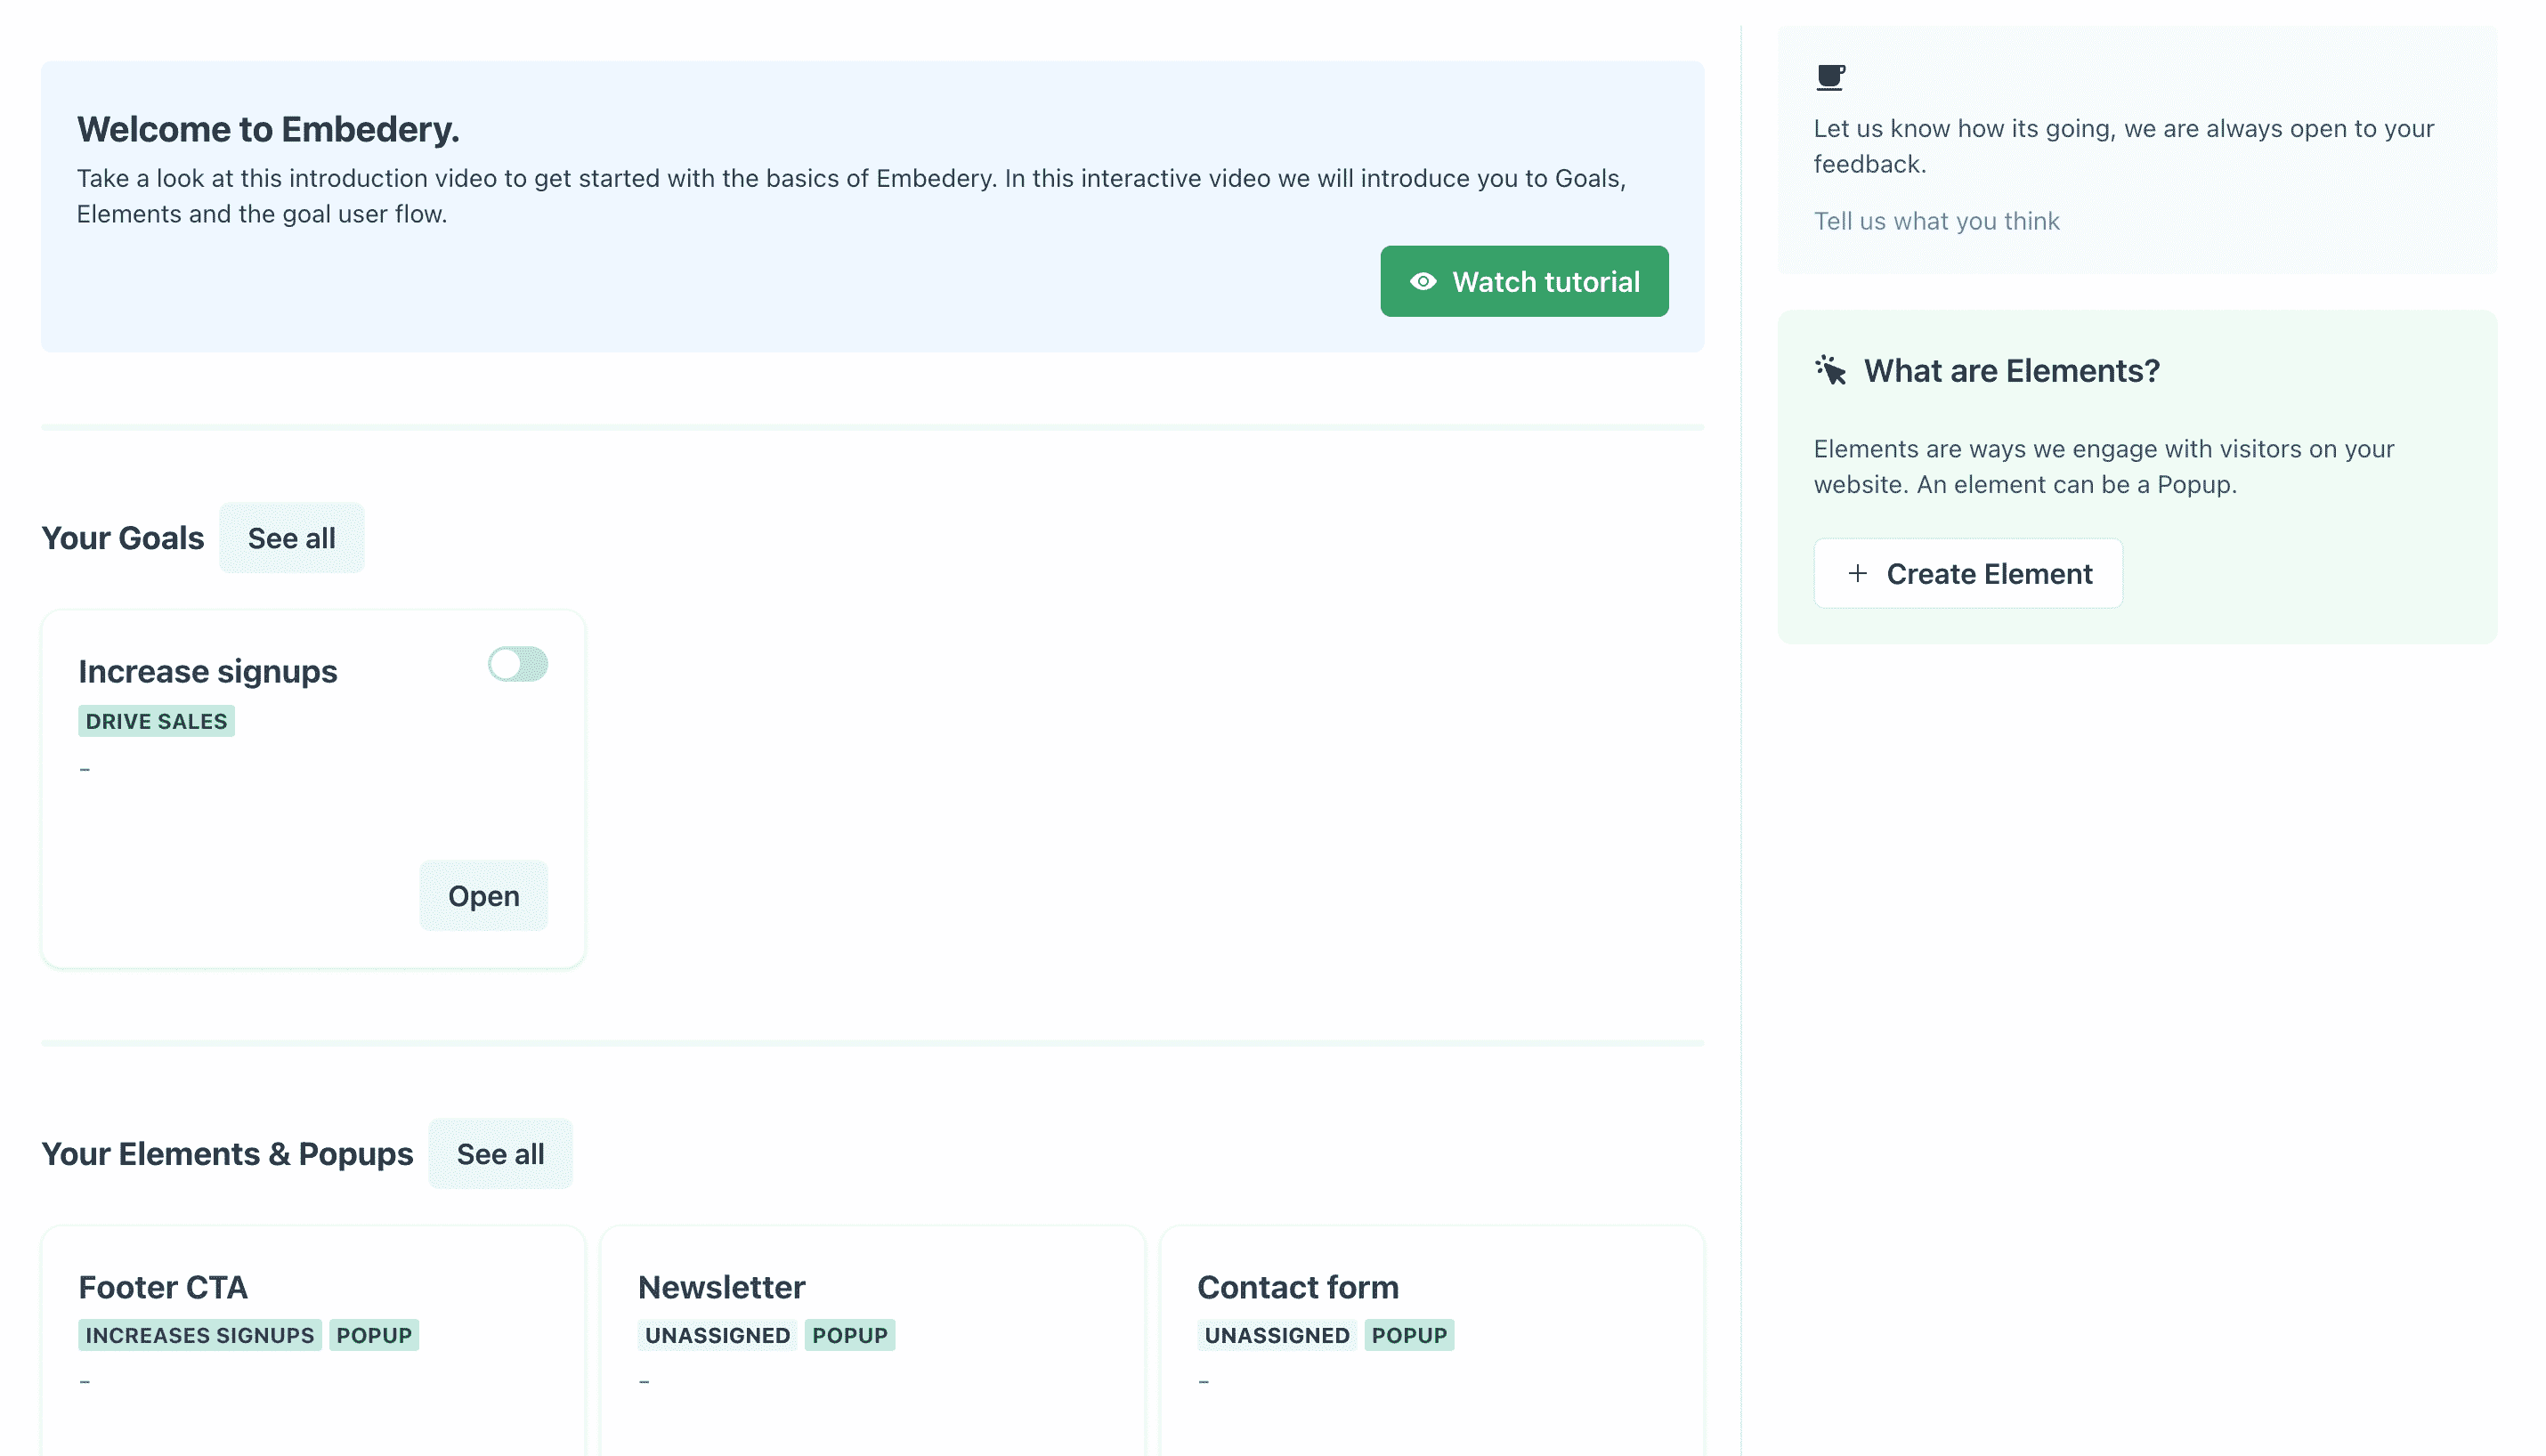
Task: Select the DRIVE SALES tag
Action: (x=156, y=721)
